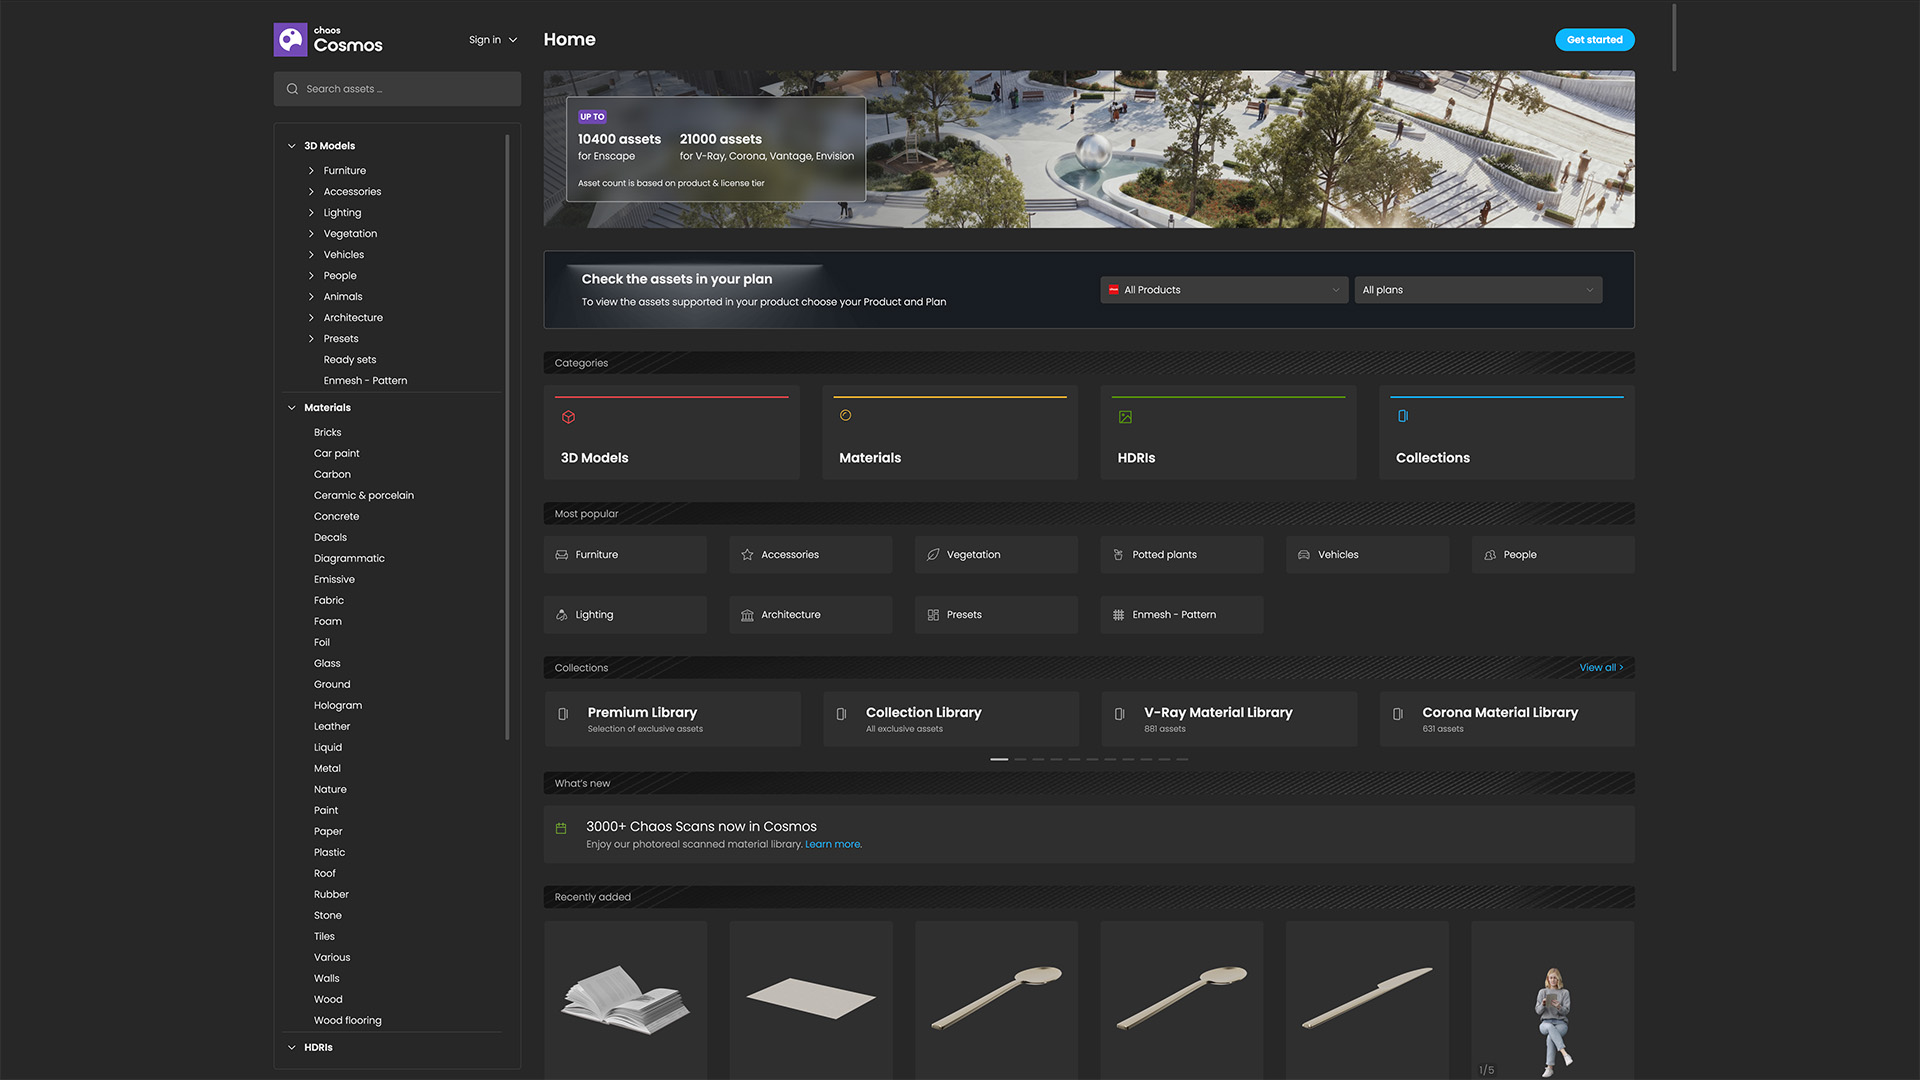The height and width of the screenshot is (1080, 1920).
Task: Select the third carousel pagination dot
Action: point(1037,759)
